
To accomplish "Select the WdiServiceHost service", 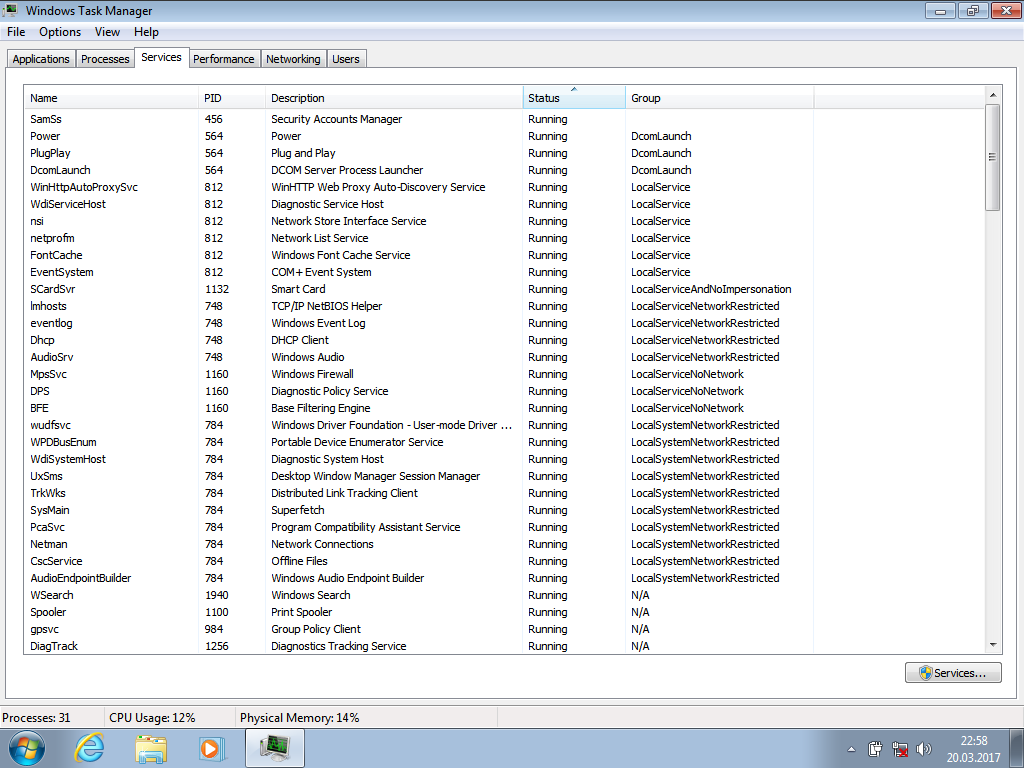I will (x=68, y=204).
